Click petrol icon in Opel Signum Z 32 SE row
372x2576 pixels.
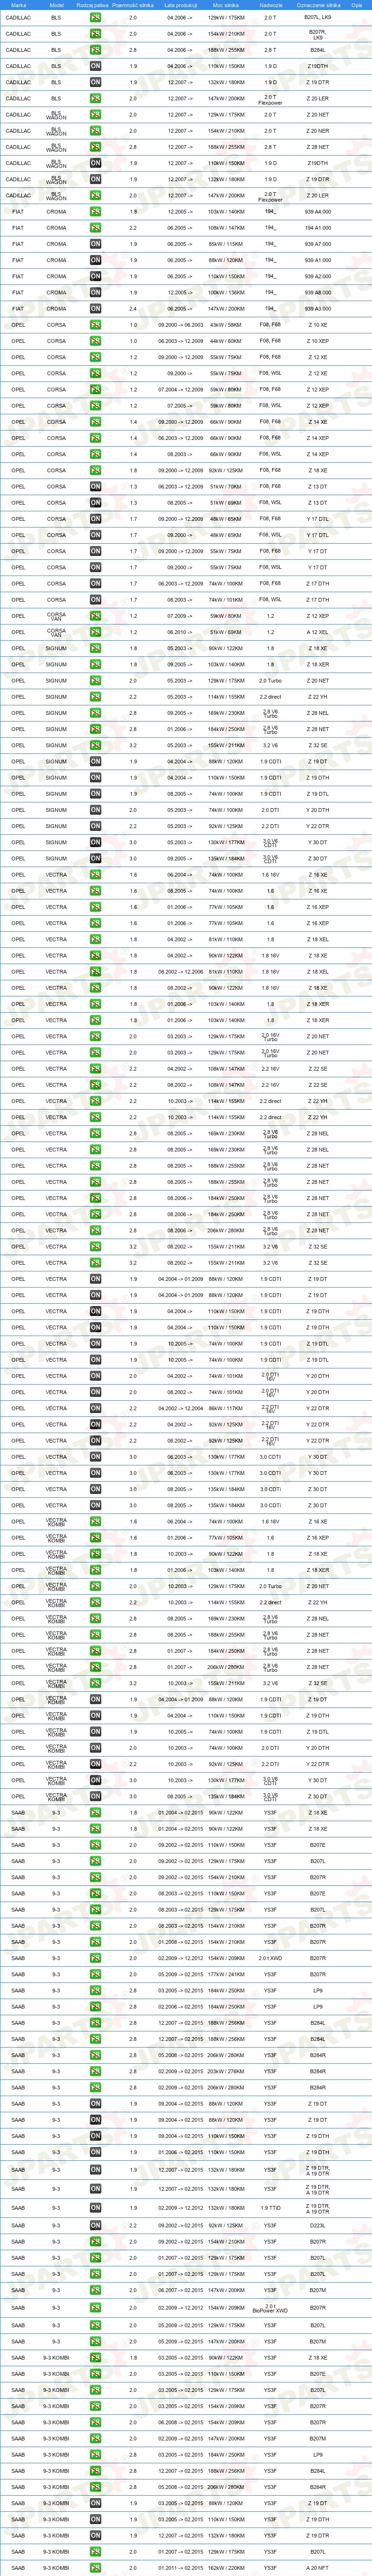(96, 745)
